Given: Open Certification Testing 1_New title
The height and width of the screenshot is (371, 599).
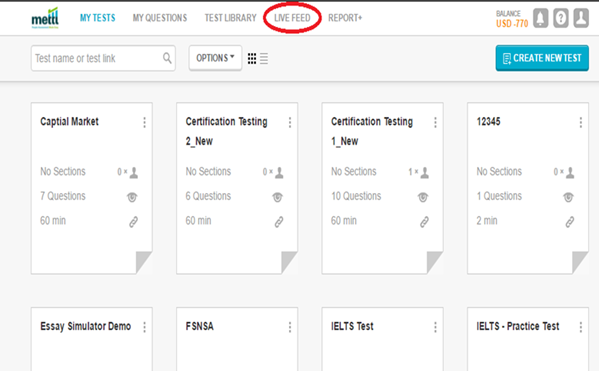Looking at the screenshot, I should point(372,131).
